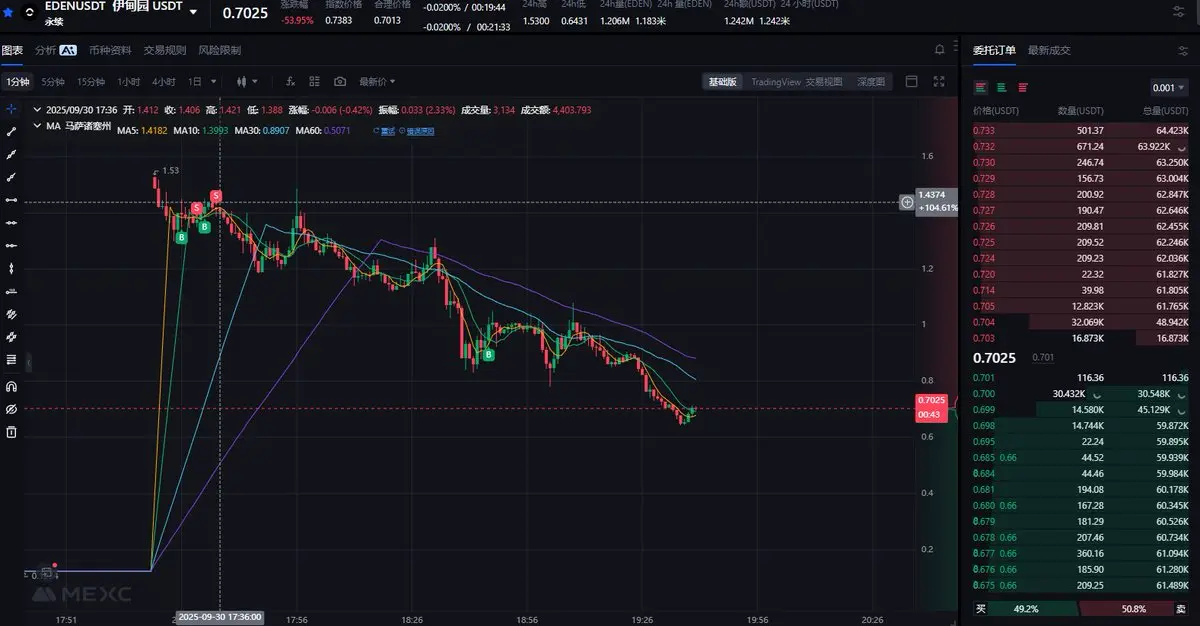Open the candlestick chart type dropdown
Viewport: 1200px width, 626px height.
point(247,82)
